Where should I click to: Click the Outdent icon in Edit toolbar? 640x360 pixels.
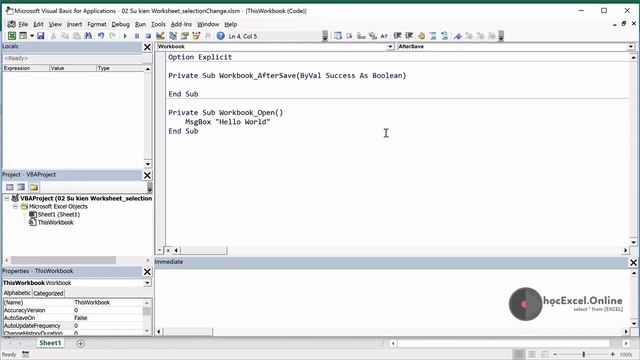[x=409, y=36]
